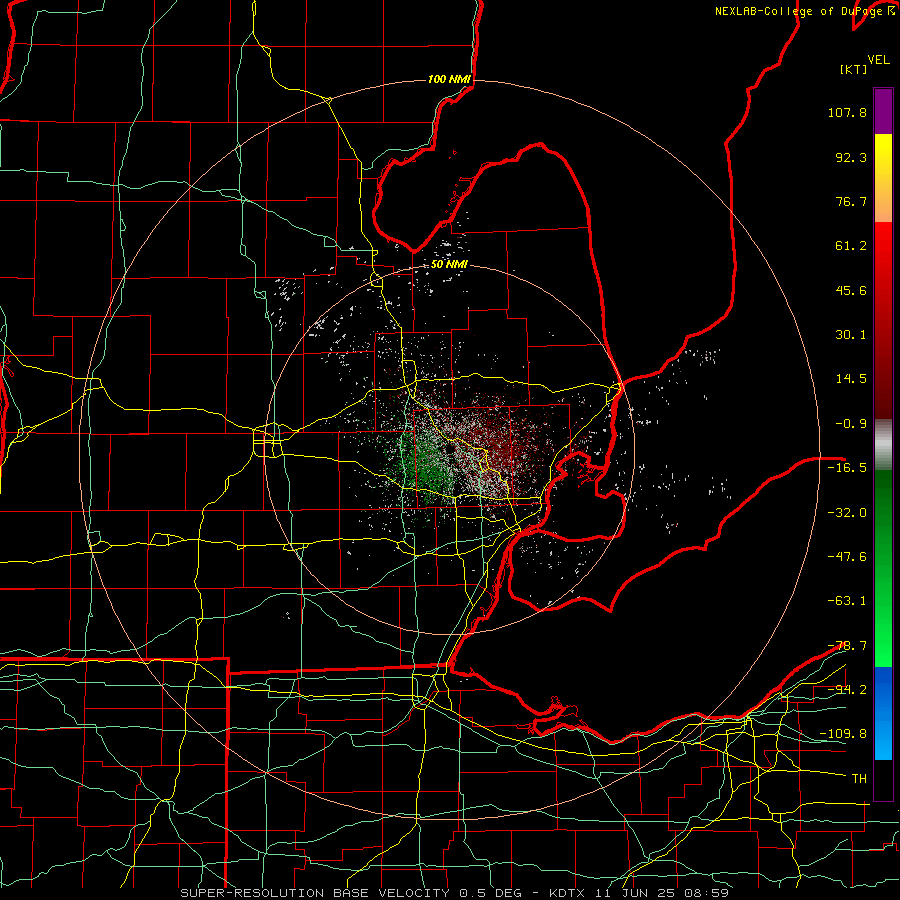The image size is (900, 900).
Task: Select the -109.8 legend value
Action: (843, 734)
